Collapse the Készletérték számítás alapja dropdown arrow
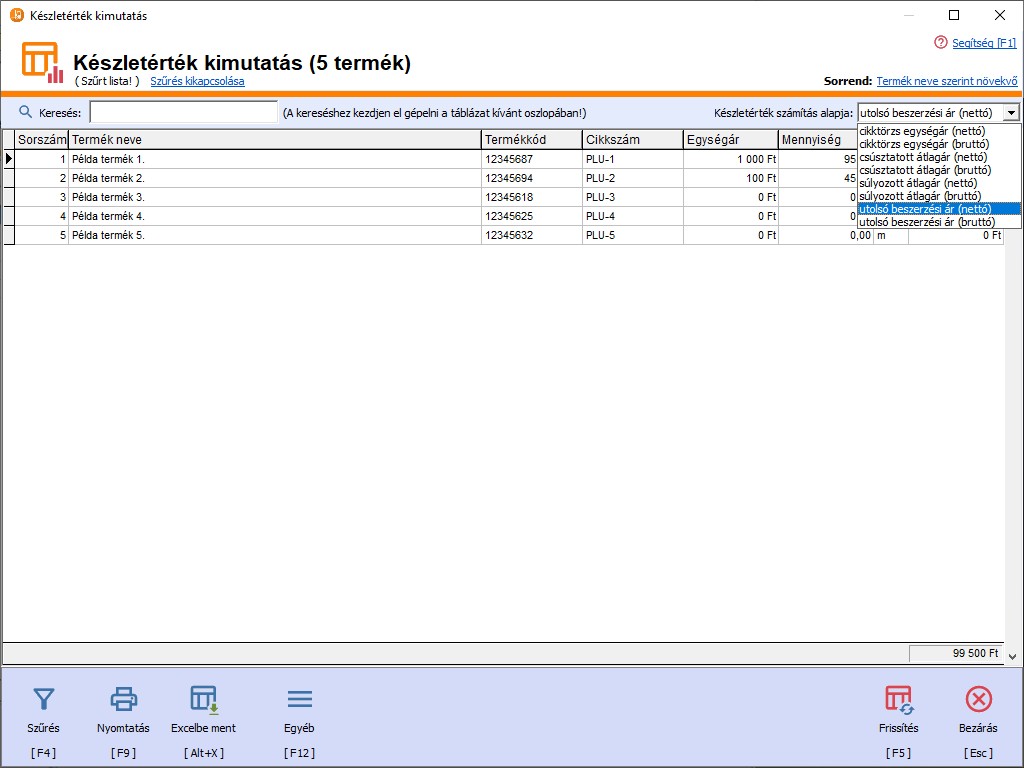The height and width of the screenshot is (768, 1024). point(1011,113)
